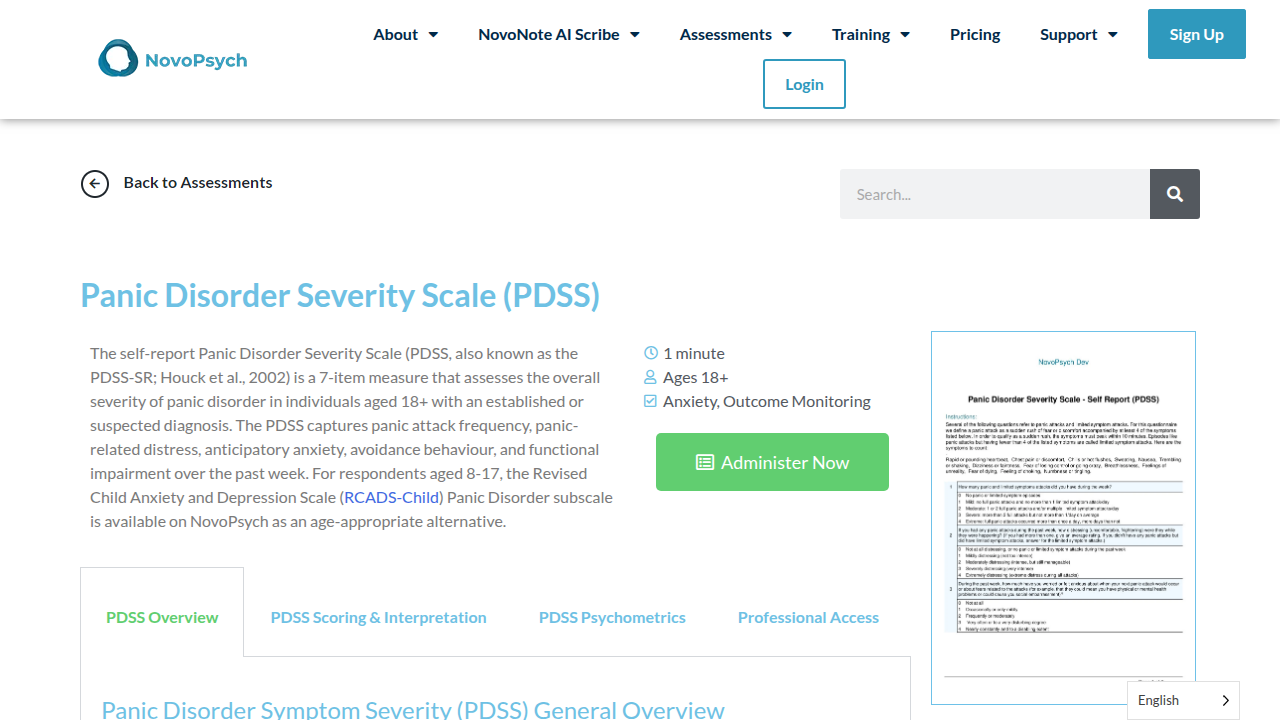Viewport: 1280px width, 720px height.
Task: Focus the Search input field
Action: pos(995,194)
